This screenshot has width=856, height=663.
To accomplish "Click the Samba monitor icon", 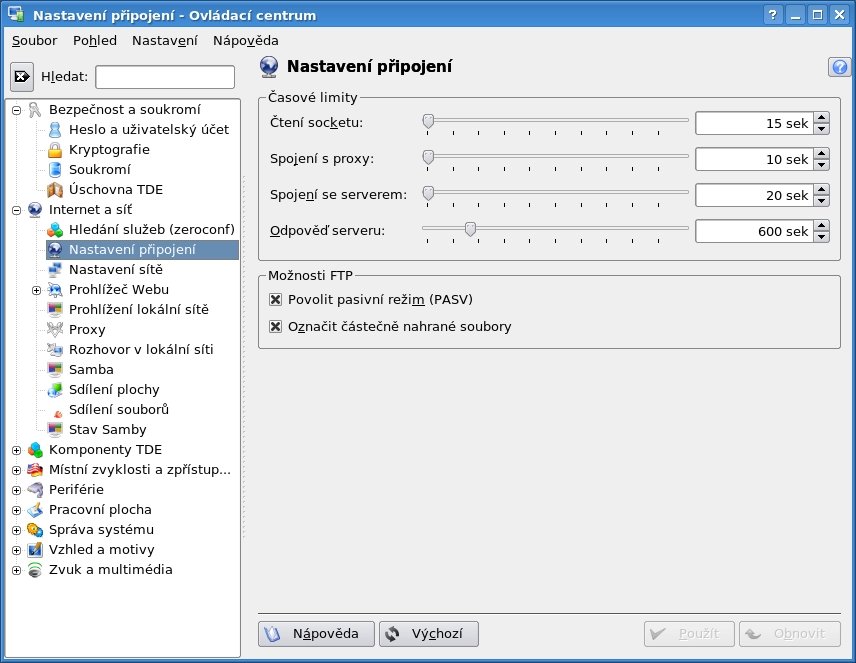I will pyautogui.click(x=55, y=370).
